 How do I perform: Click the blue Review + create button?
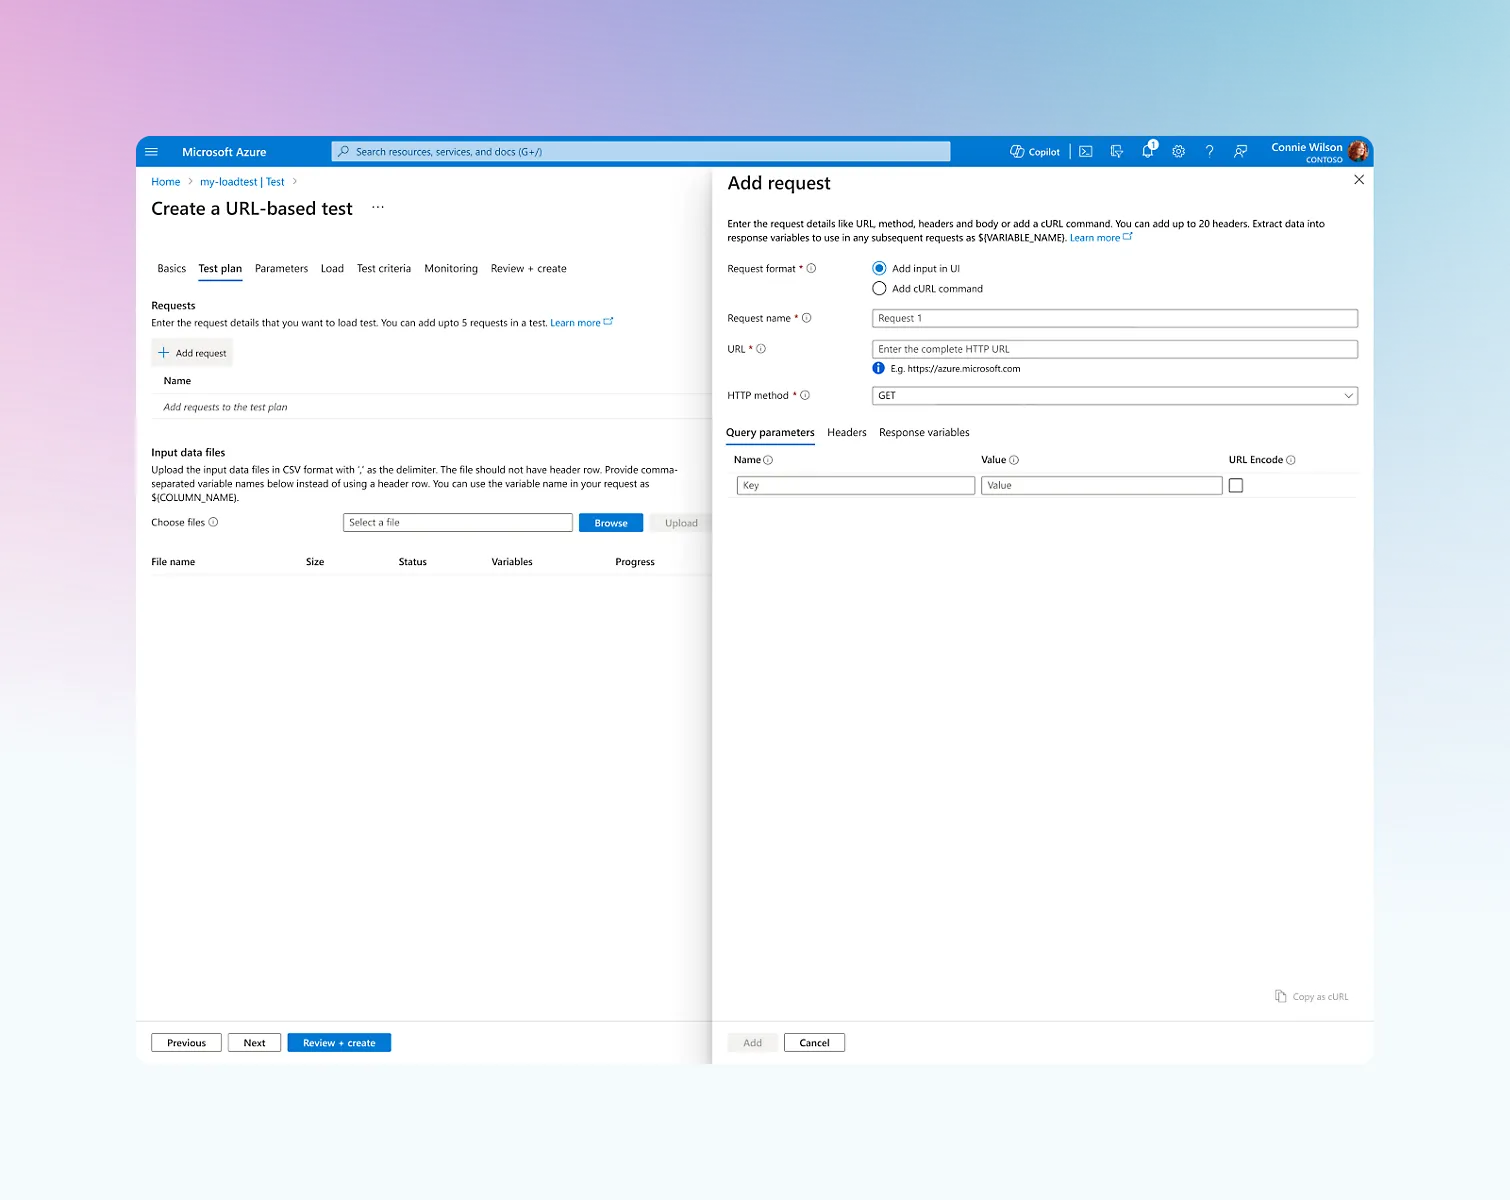339,1043
